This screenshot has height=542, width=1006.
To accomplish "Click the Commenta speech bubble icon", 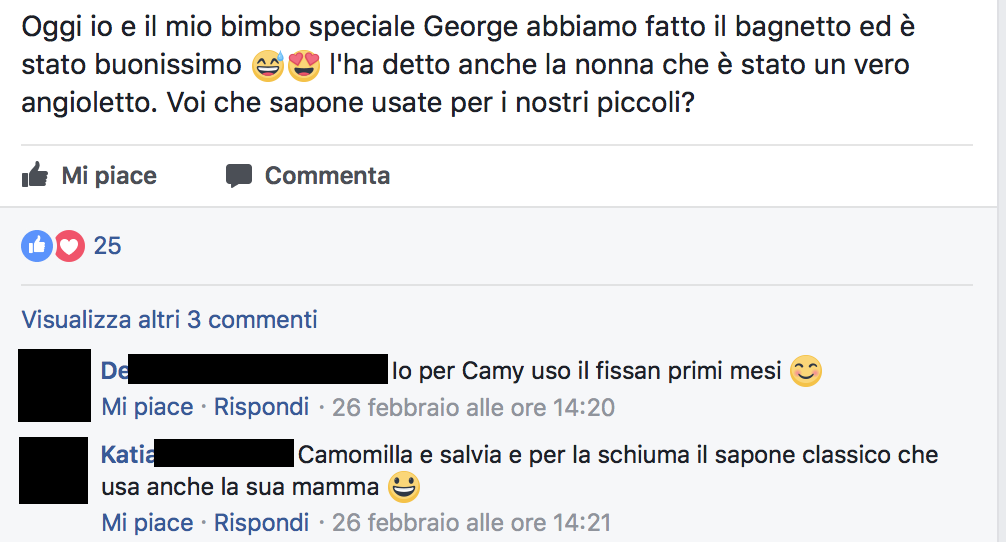I will click(x=239, y=176).
